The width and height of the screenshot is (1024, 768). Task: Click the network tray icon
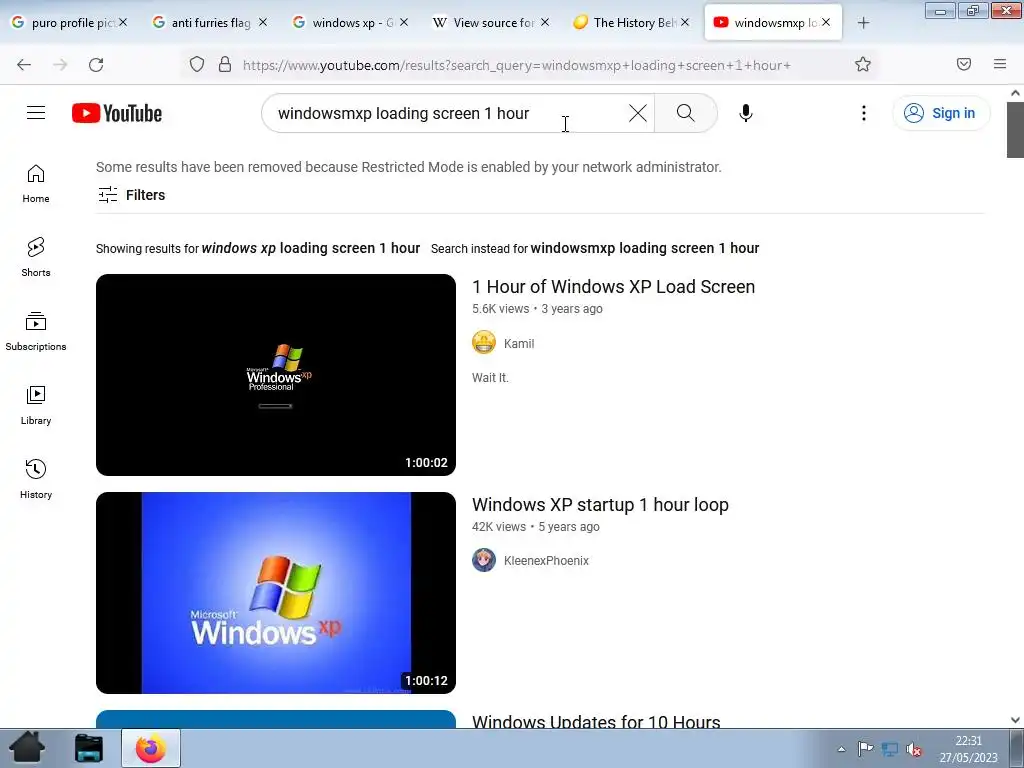[889, 749]
